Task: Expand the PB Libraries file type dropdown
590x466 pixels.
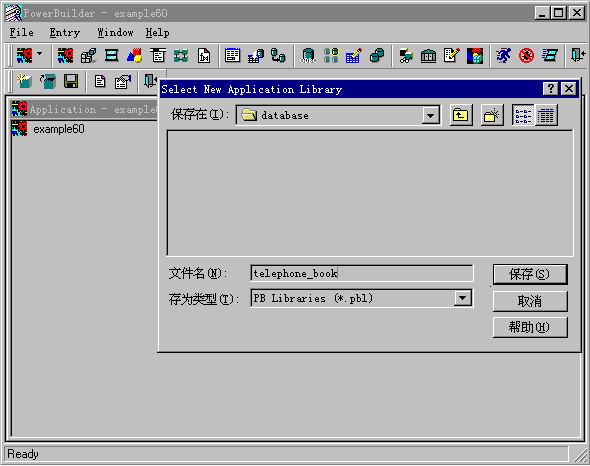Action: (x=462, y=298)
